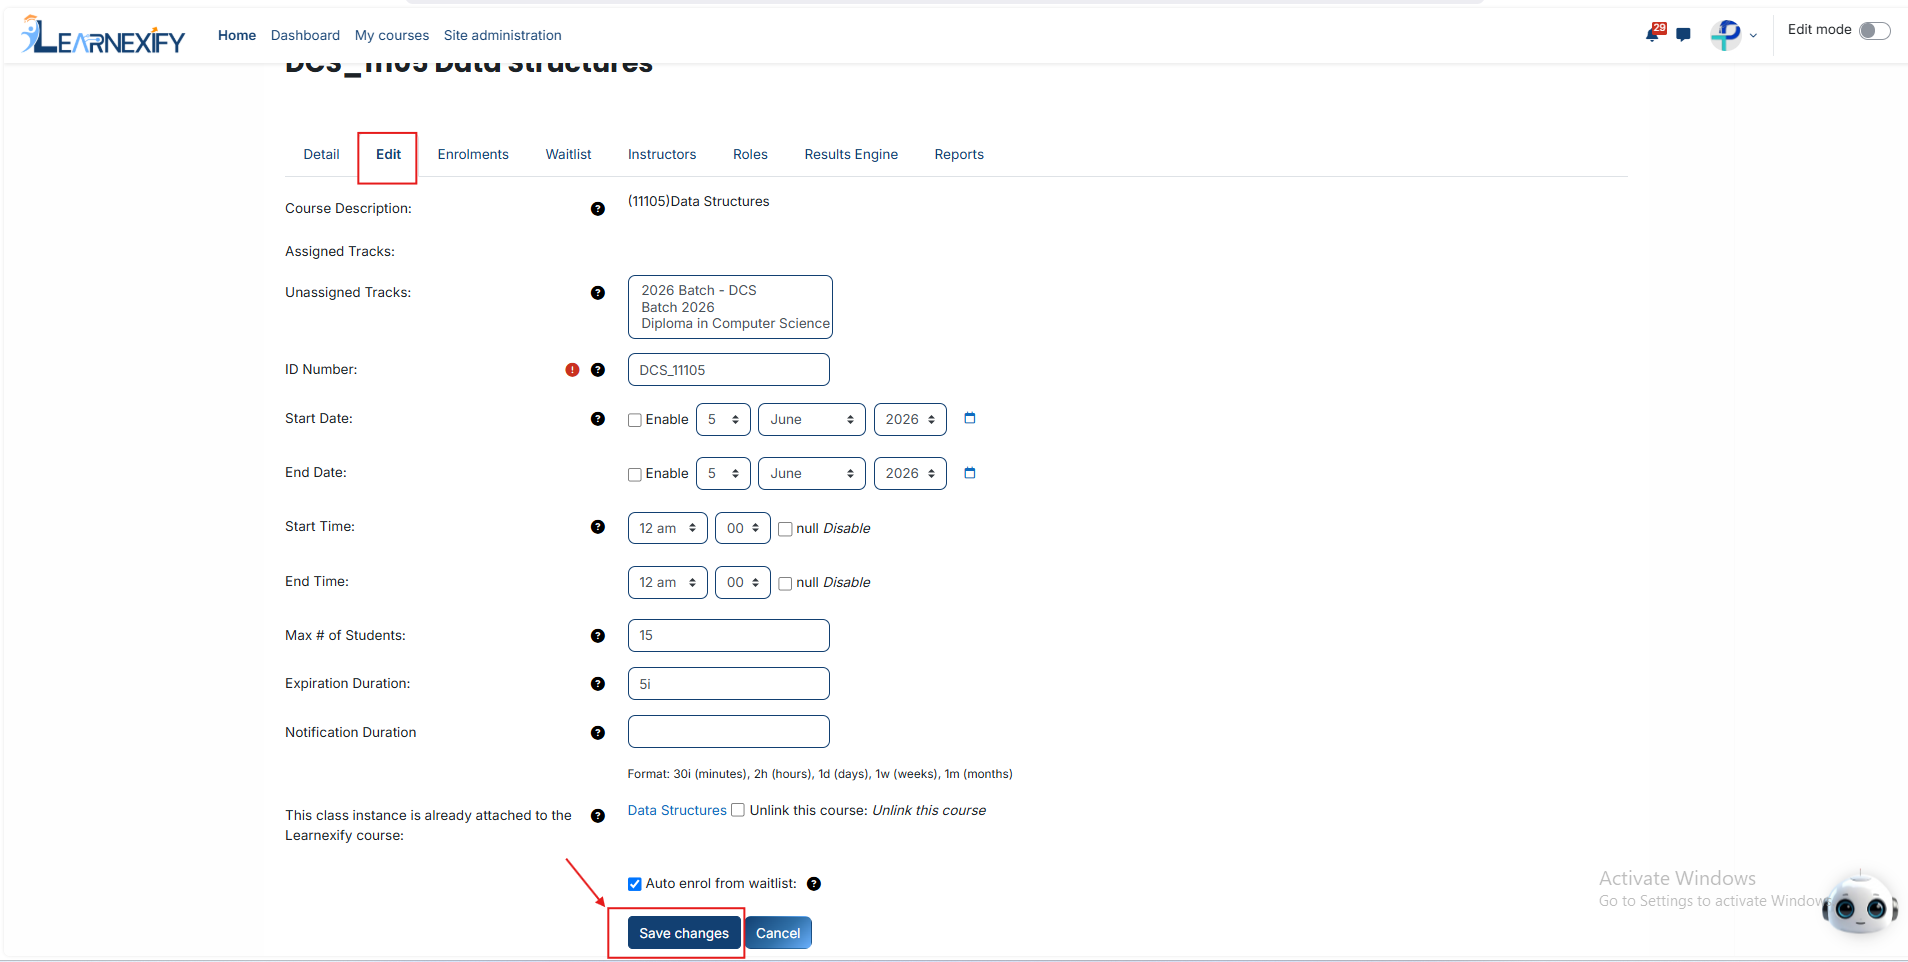1908x962 pixels.
Task: Open help icon for Start Date
Action: [598, 419]
